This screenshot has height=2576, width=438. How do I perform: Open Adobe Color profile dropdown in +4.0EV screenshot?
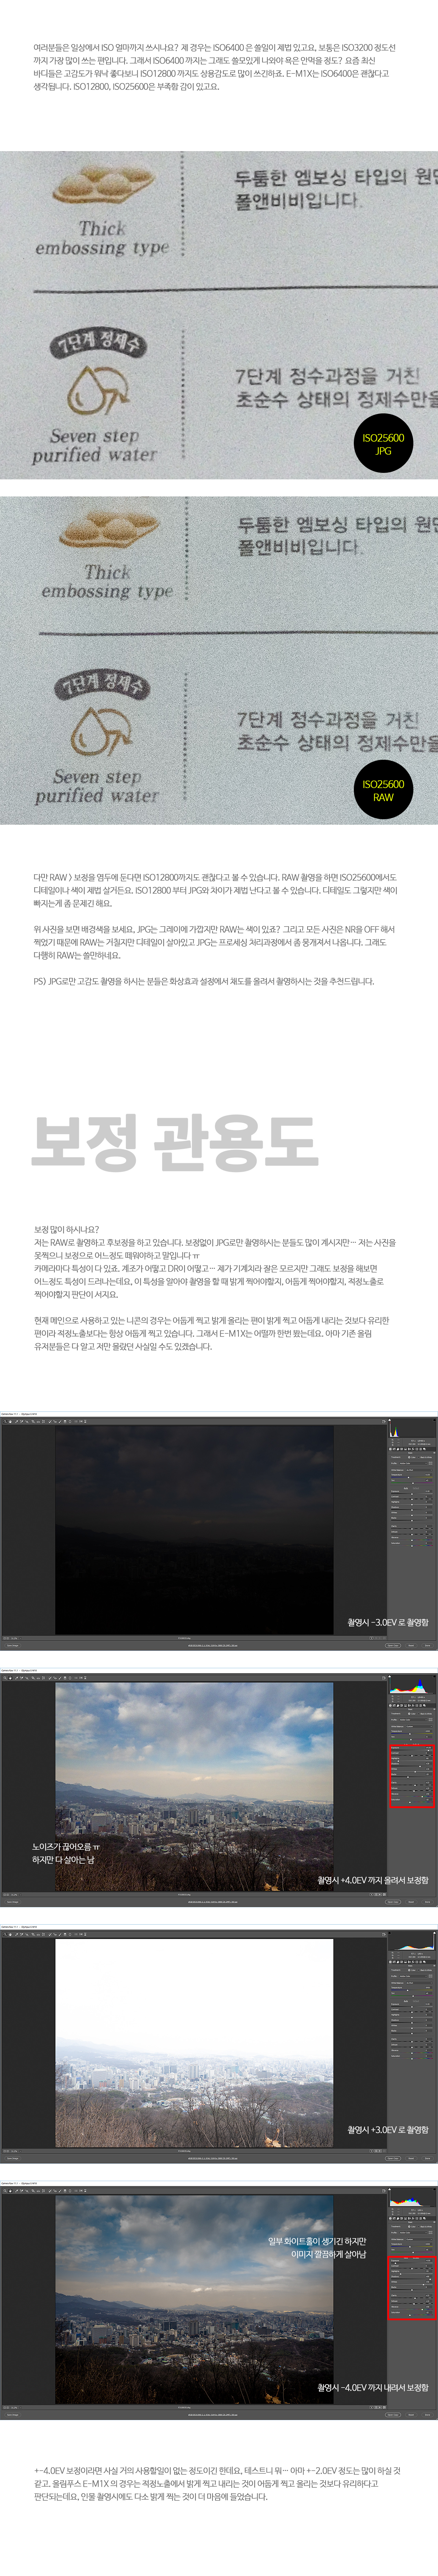point(412,1719)
